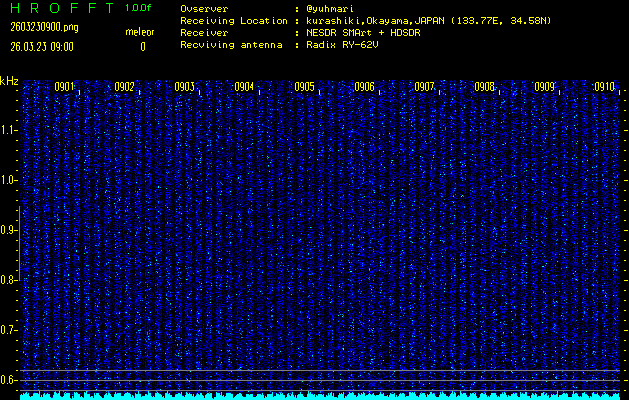
Task: Click the 0910 time marker
Action: [604, 87]
